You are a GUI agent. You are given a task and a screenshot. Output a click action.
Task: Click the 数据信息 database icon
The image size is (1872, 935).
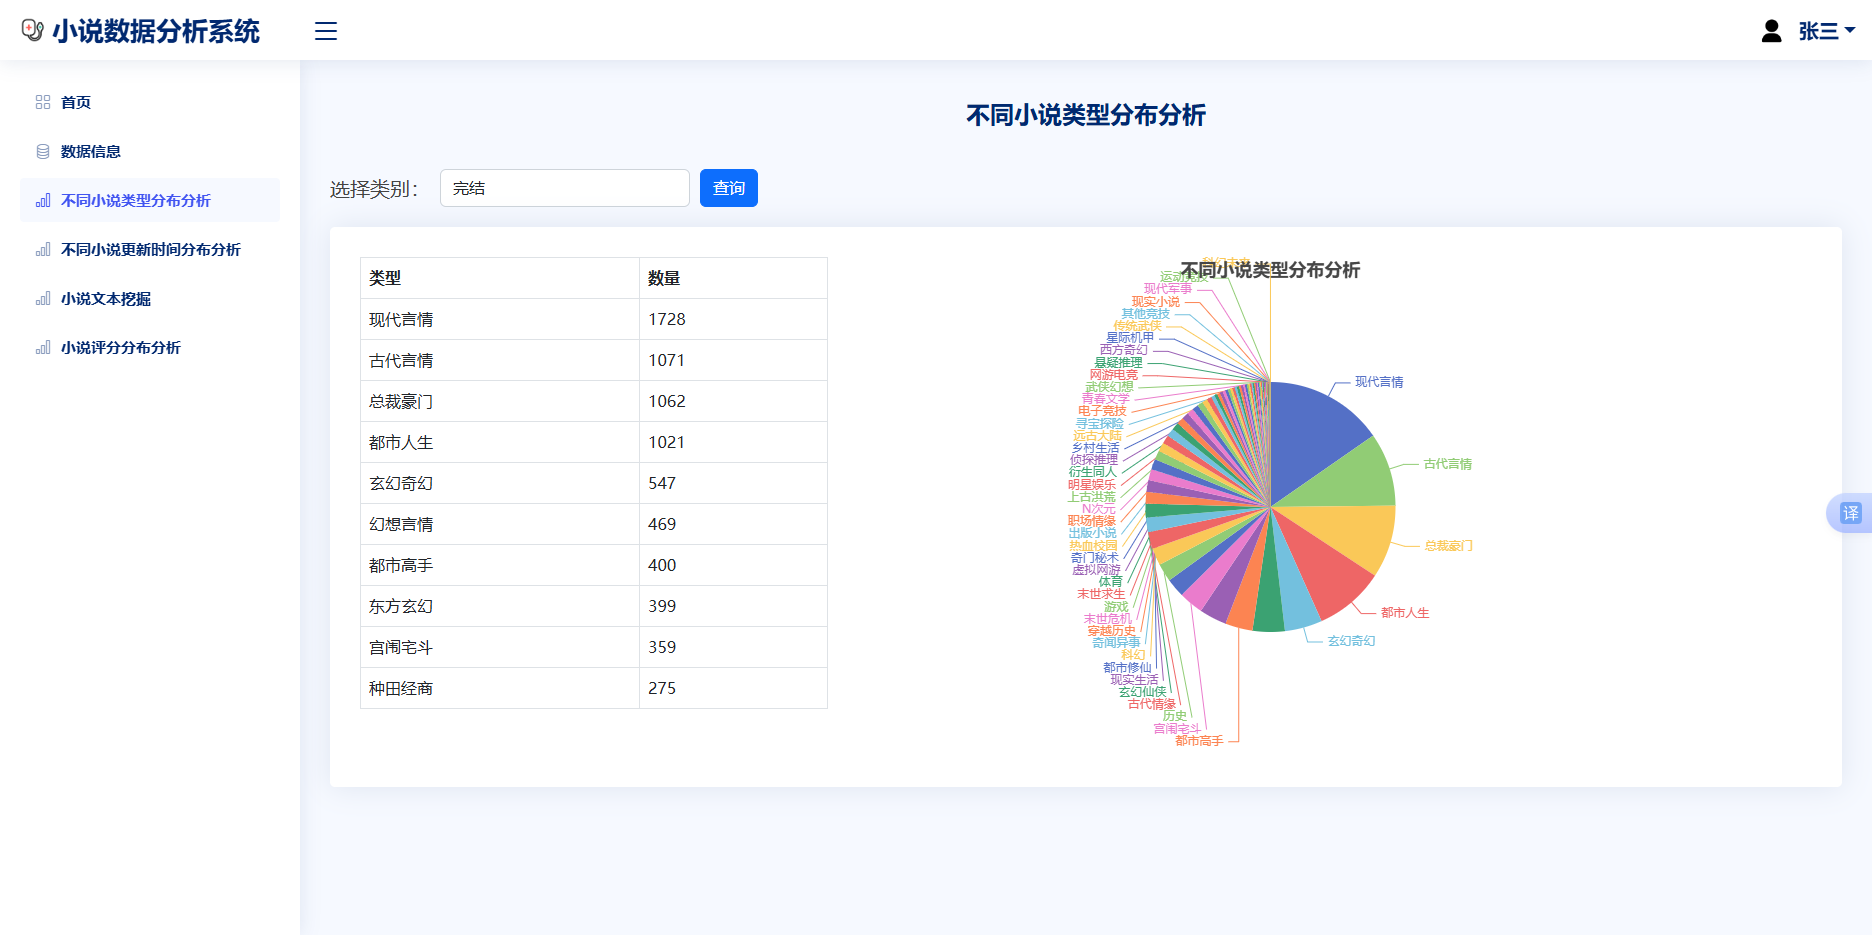tap(43, 151)
